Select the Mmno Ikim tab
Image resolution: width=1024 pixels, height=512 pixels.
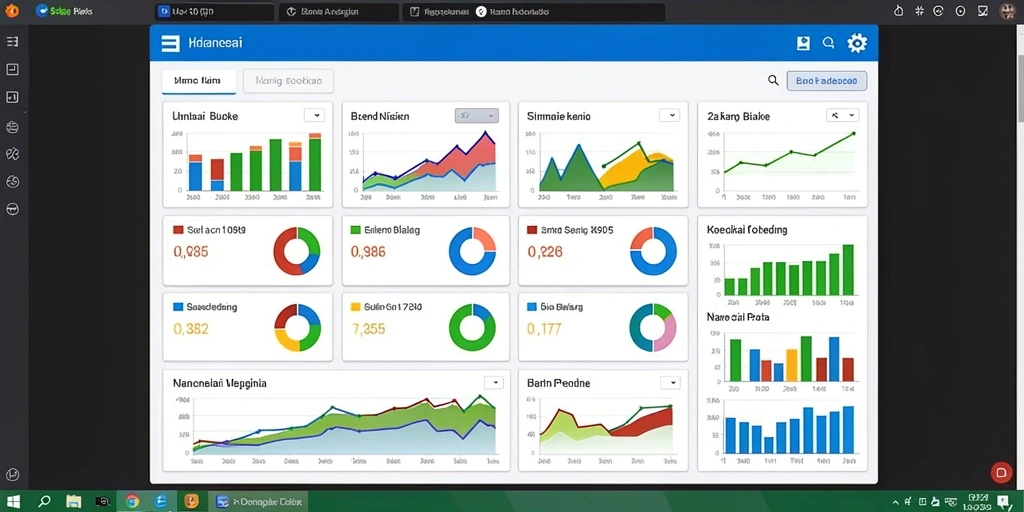point(199,81)
